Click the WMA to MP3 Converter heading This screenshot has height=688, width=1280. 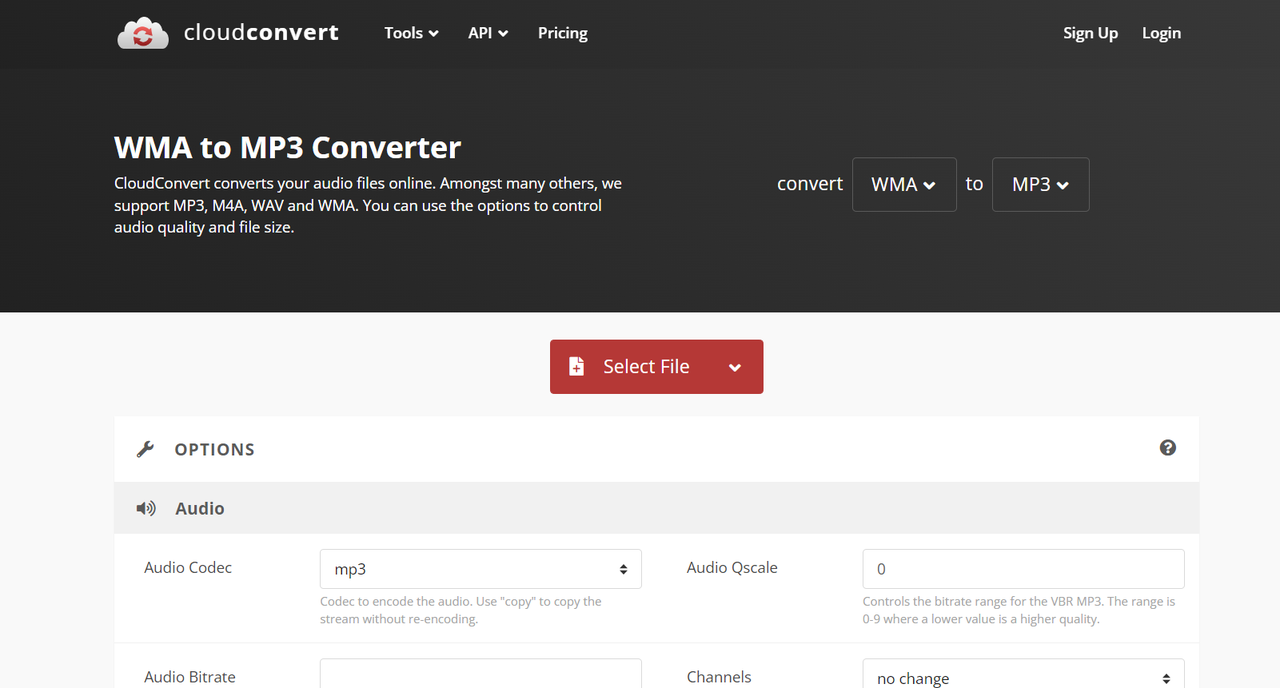point(288,147)
